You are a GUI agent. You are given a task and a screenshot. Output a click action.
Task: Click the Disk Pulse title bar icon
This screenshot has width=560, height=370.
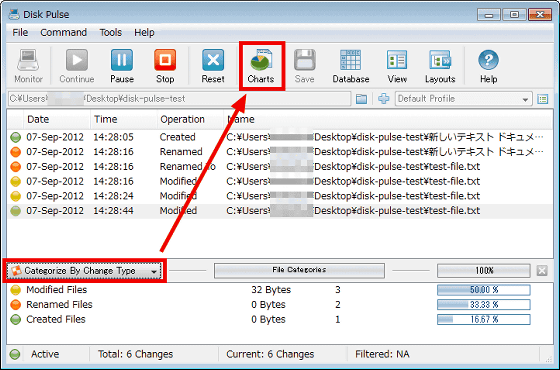point(14,14)
